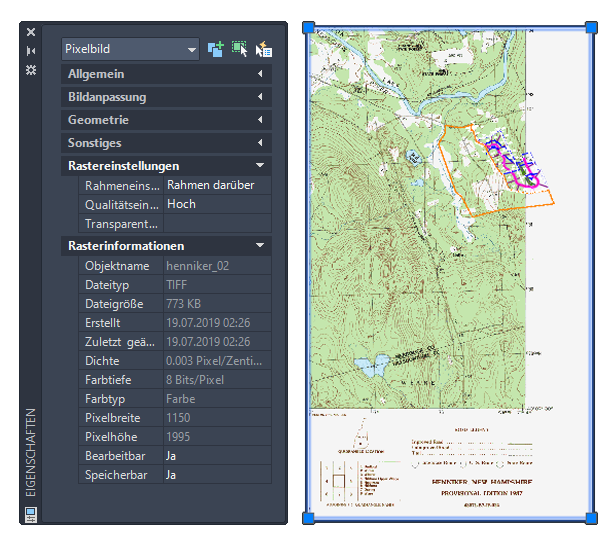Image resolution: width=611 pixels, height=548 pixels.
Task: Collapse the Rastereinstellungen section
Action: click(166, 166)
